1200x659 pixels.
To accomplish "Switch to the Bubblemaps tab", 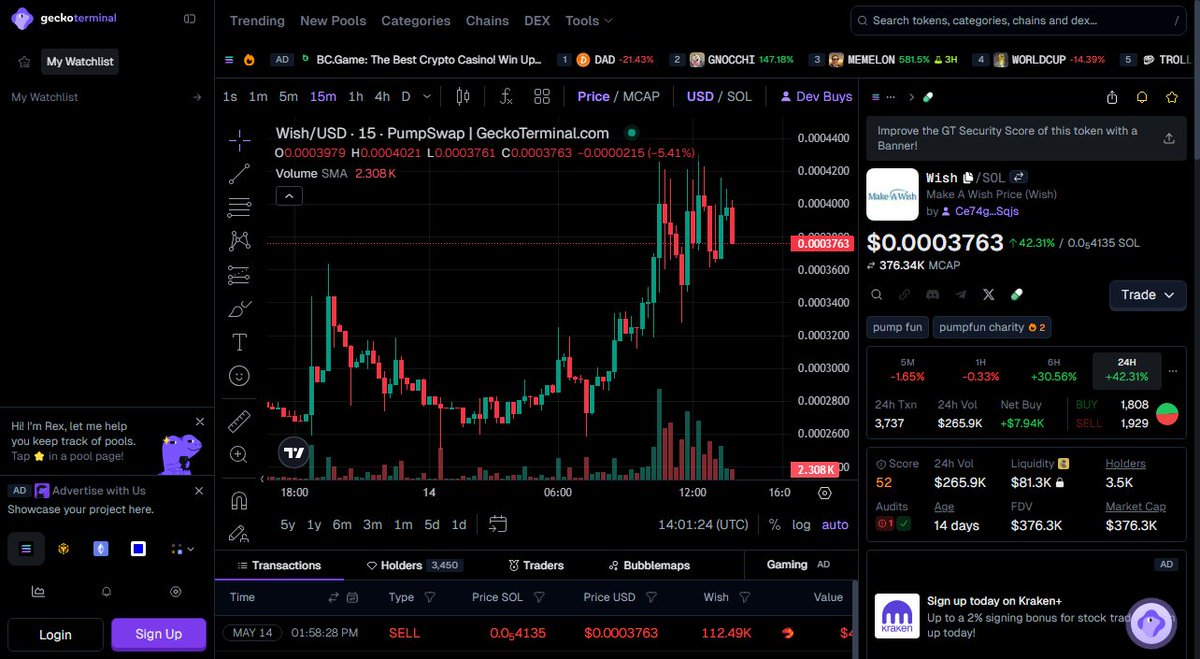I will tap(648, 565).
